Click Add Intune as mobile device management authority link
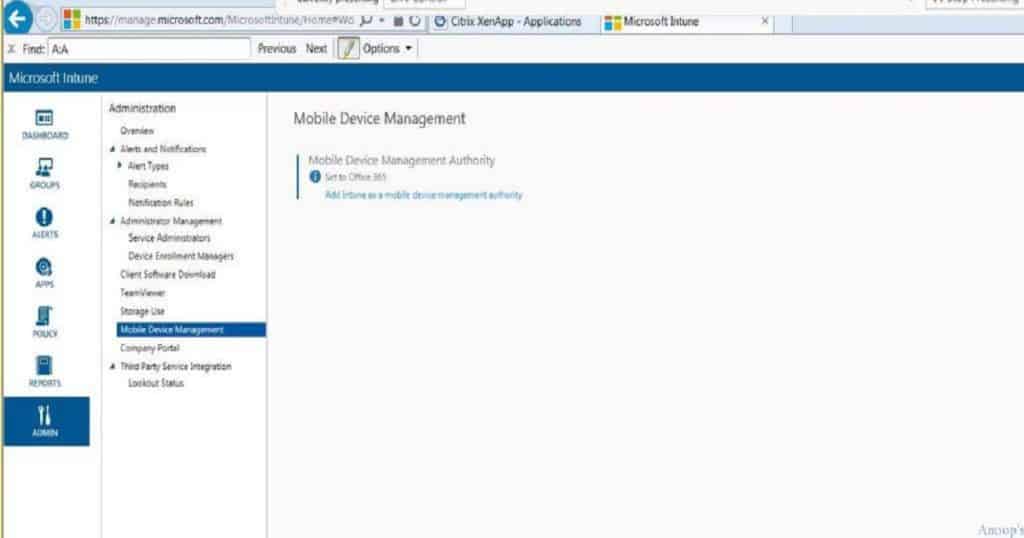This screenshot has height=538, width=1024. 424,195
